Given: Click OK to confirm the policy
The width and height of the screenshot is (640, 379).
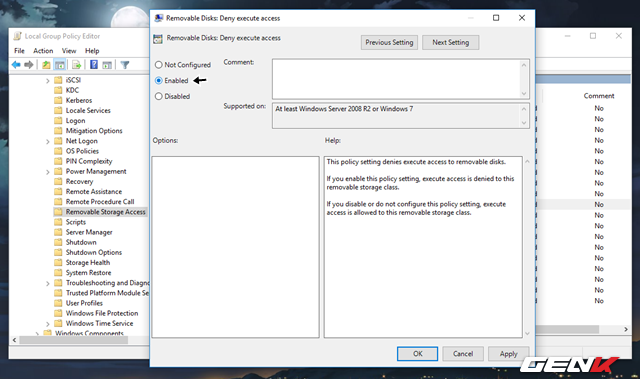Looking at the screenshot, I should pos(418,354).
